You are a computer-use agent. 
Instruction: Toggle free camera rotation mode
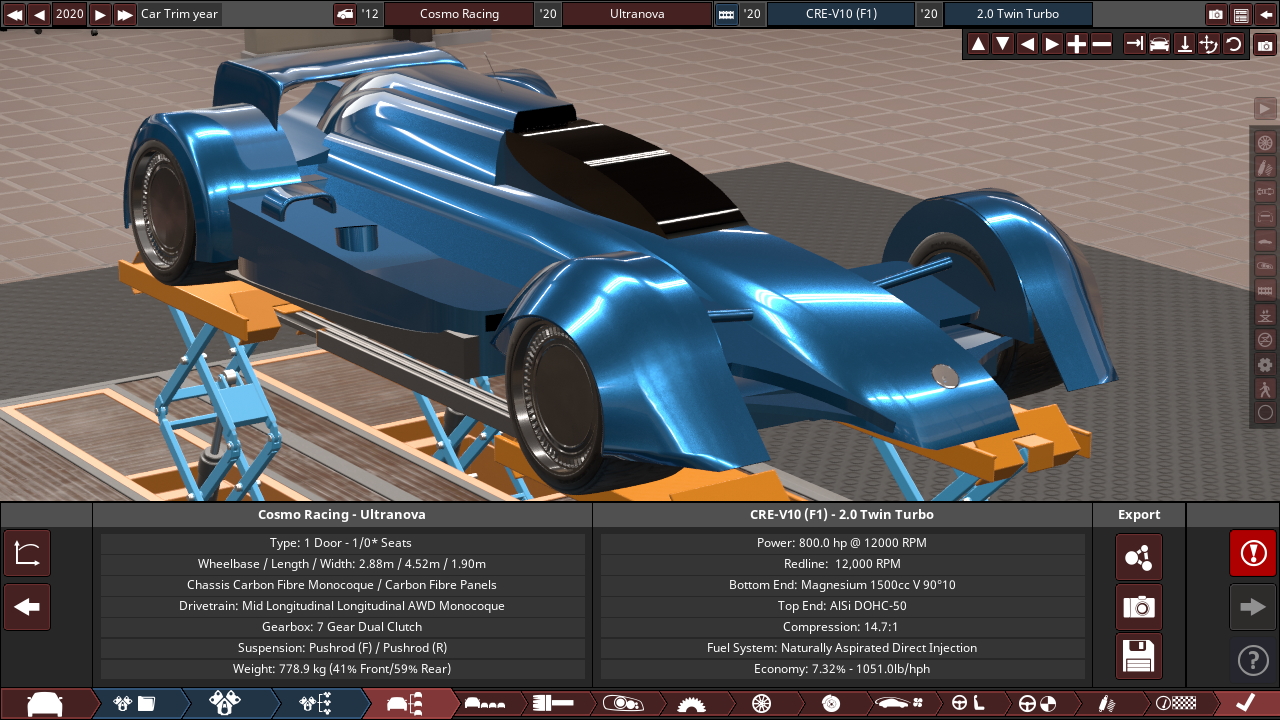click(1209, 44)
